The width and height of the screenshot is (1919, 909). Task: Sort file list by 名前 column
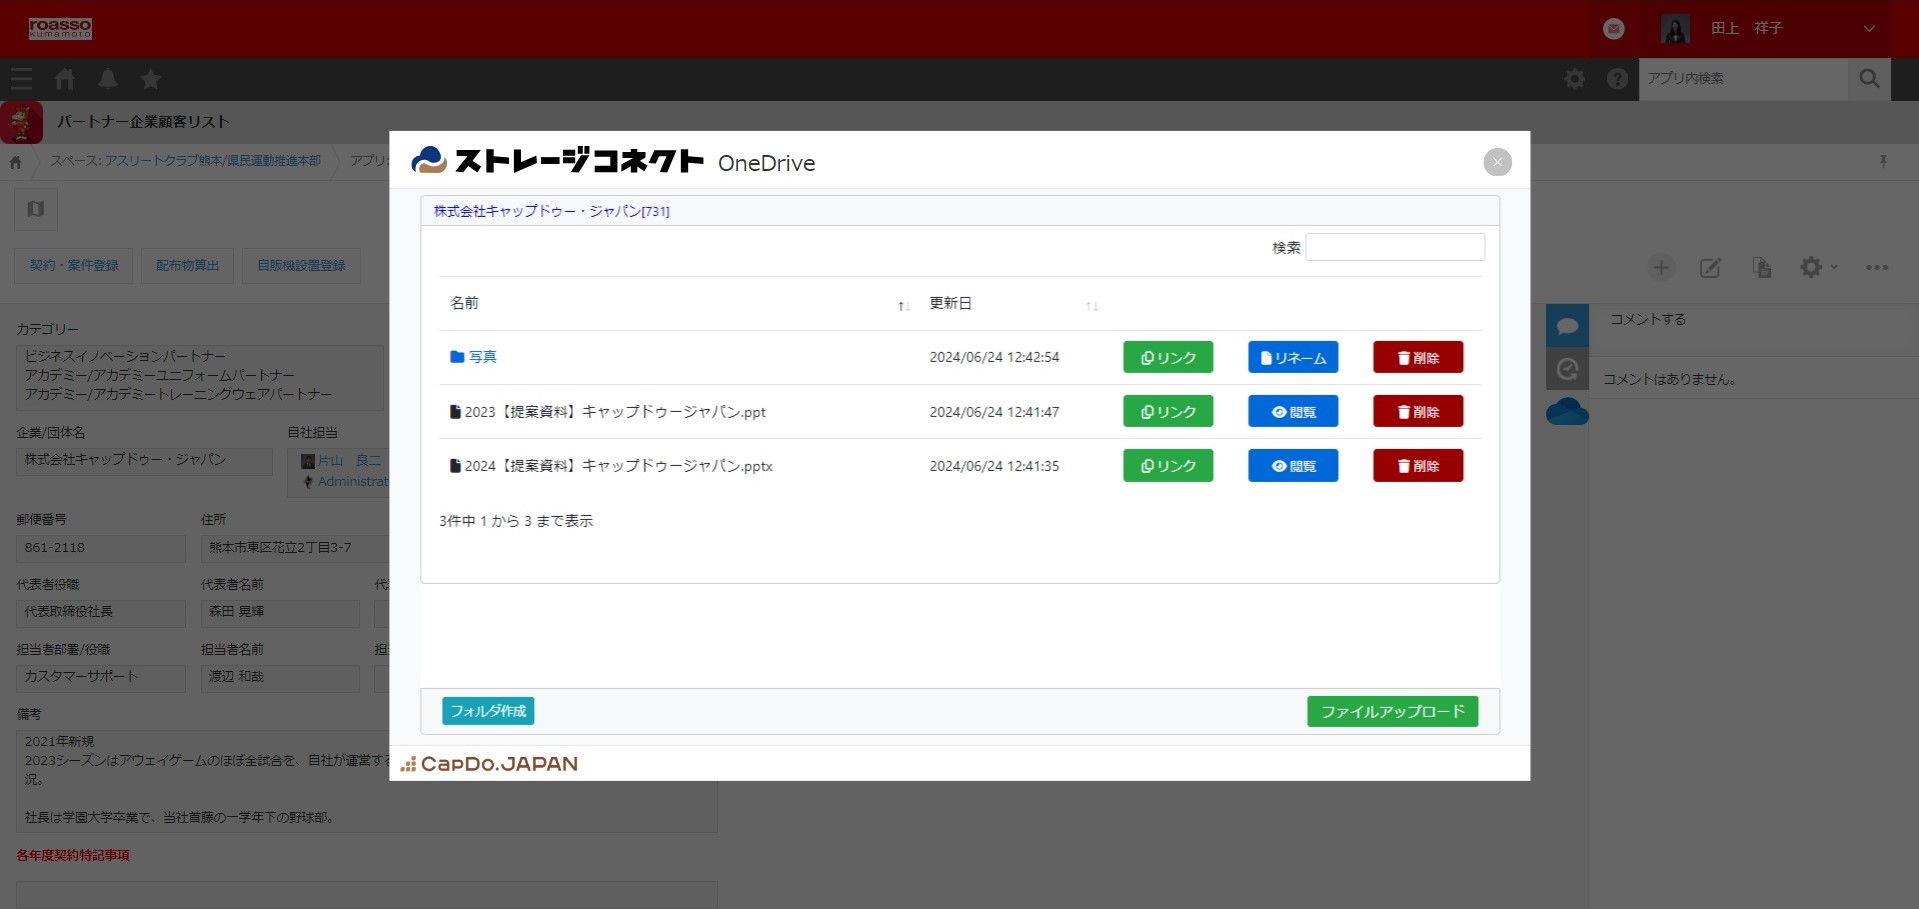tap(465, 303)
